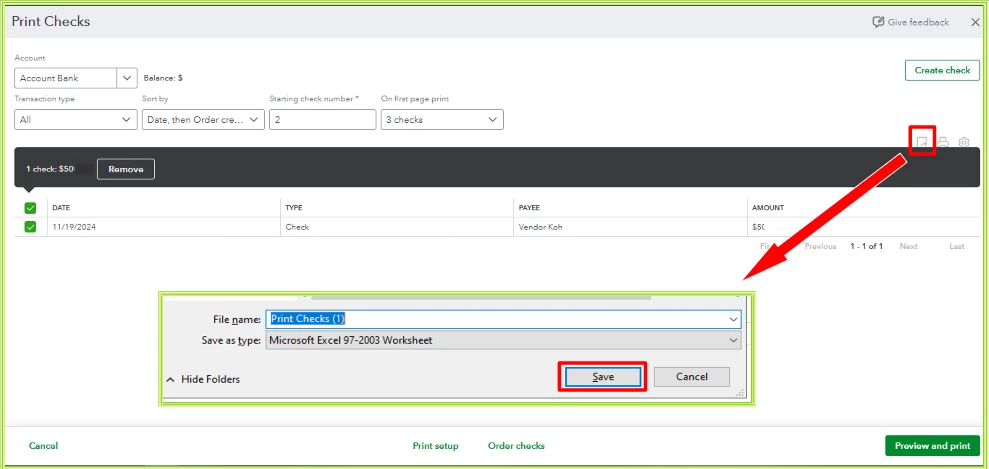Uncheck the 11/19/2024 check row
This screenshot has width=989, height=469.
30,227
